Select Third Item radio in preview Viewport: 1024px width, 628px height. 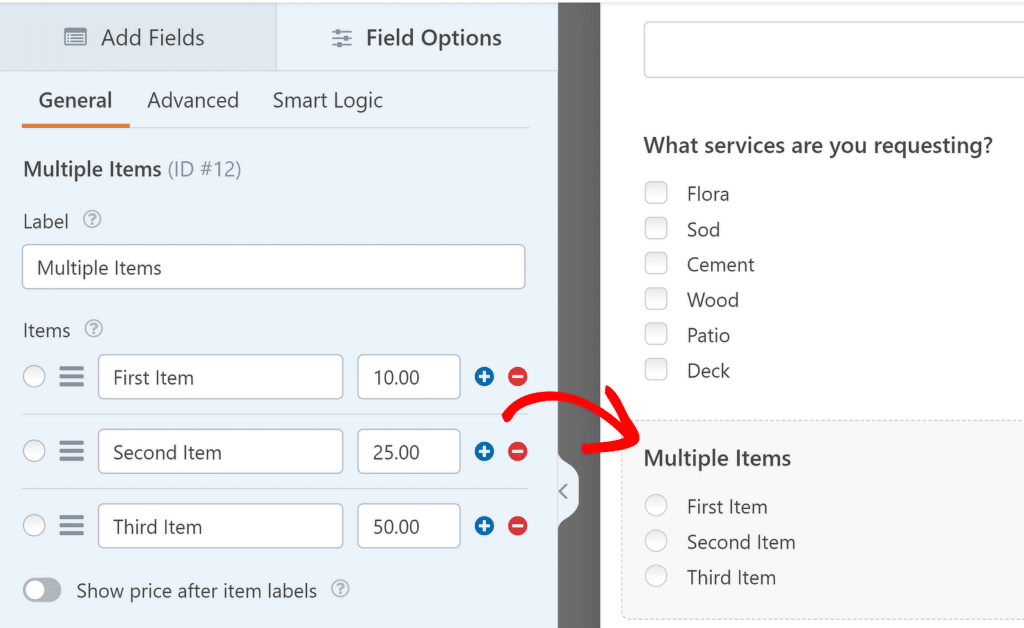[656, 576]
